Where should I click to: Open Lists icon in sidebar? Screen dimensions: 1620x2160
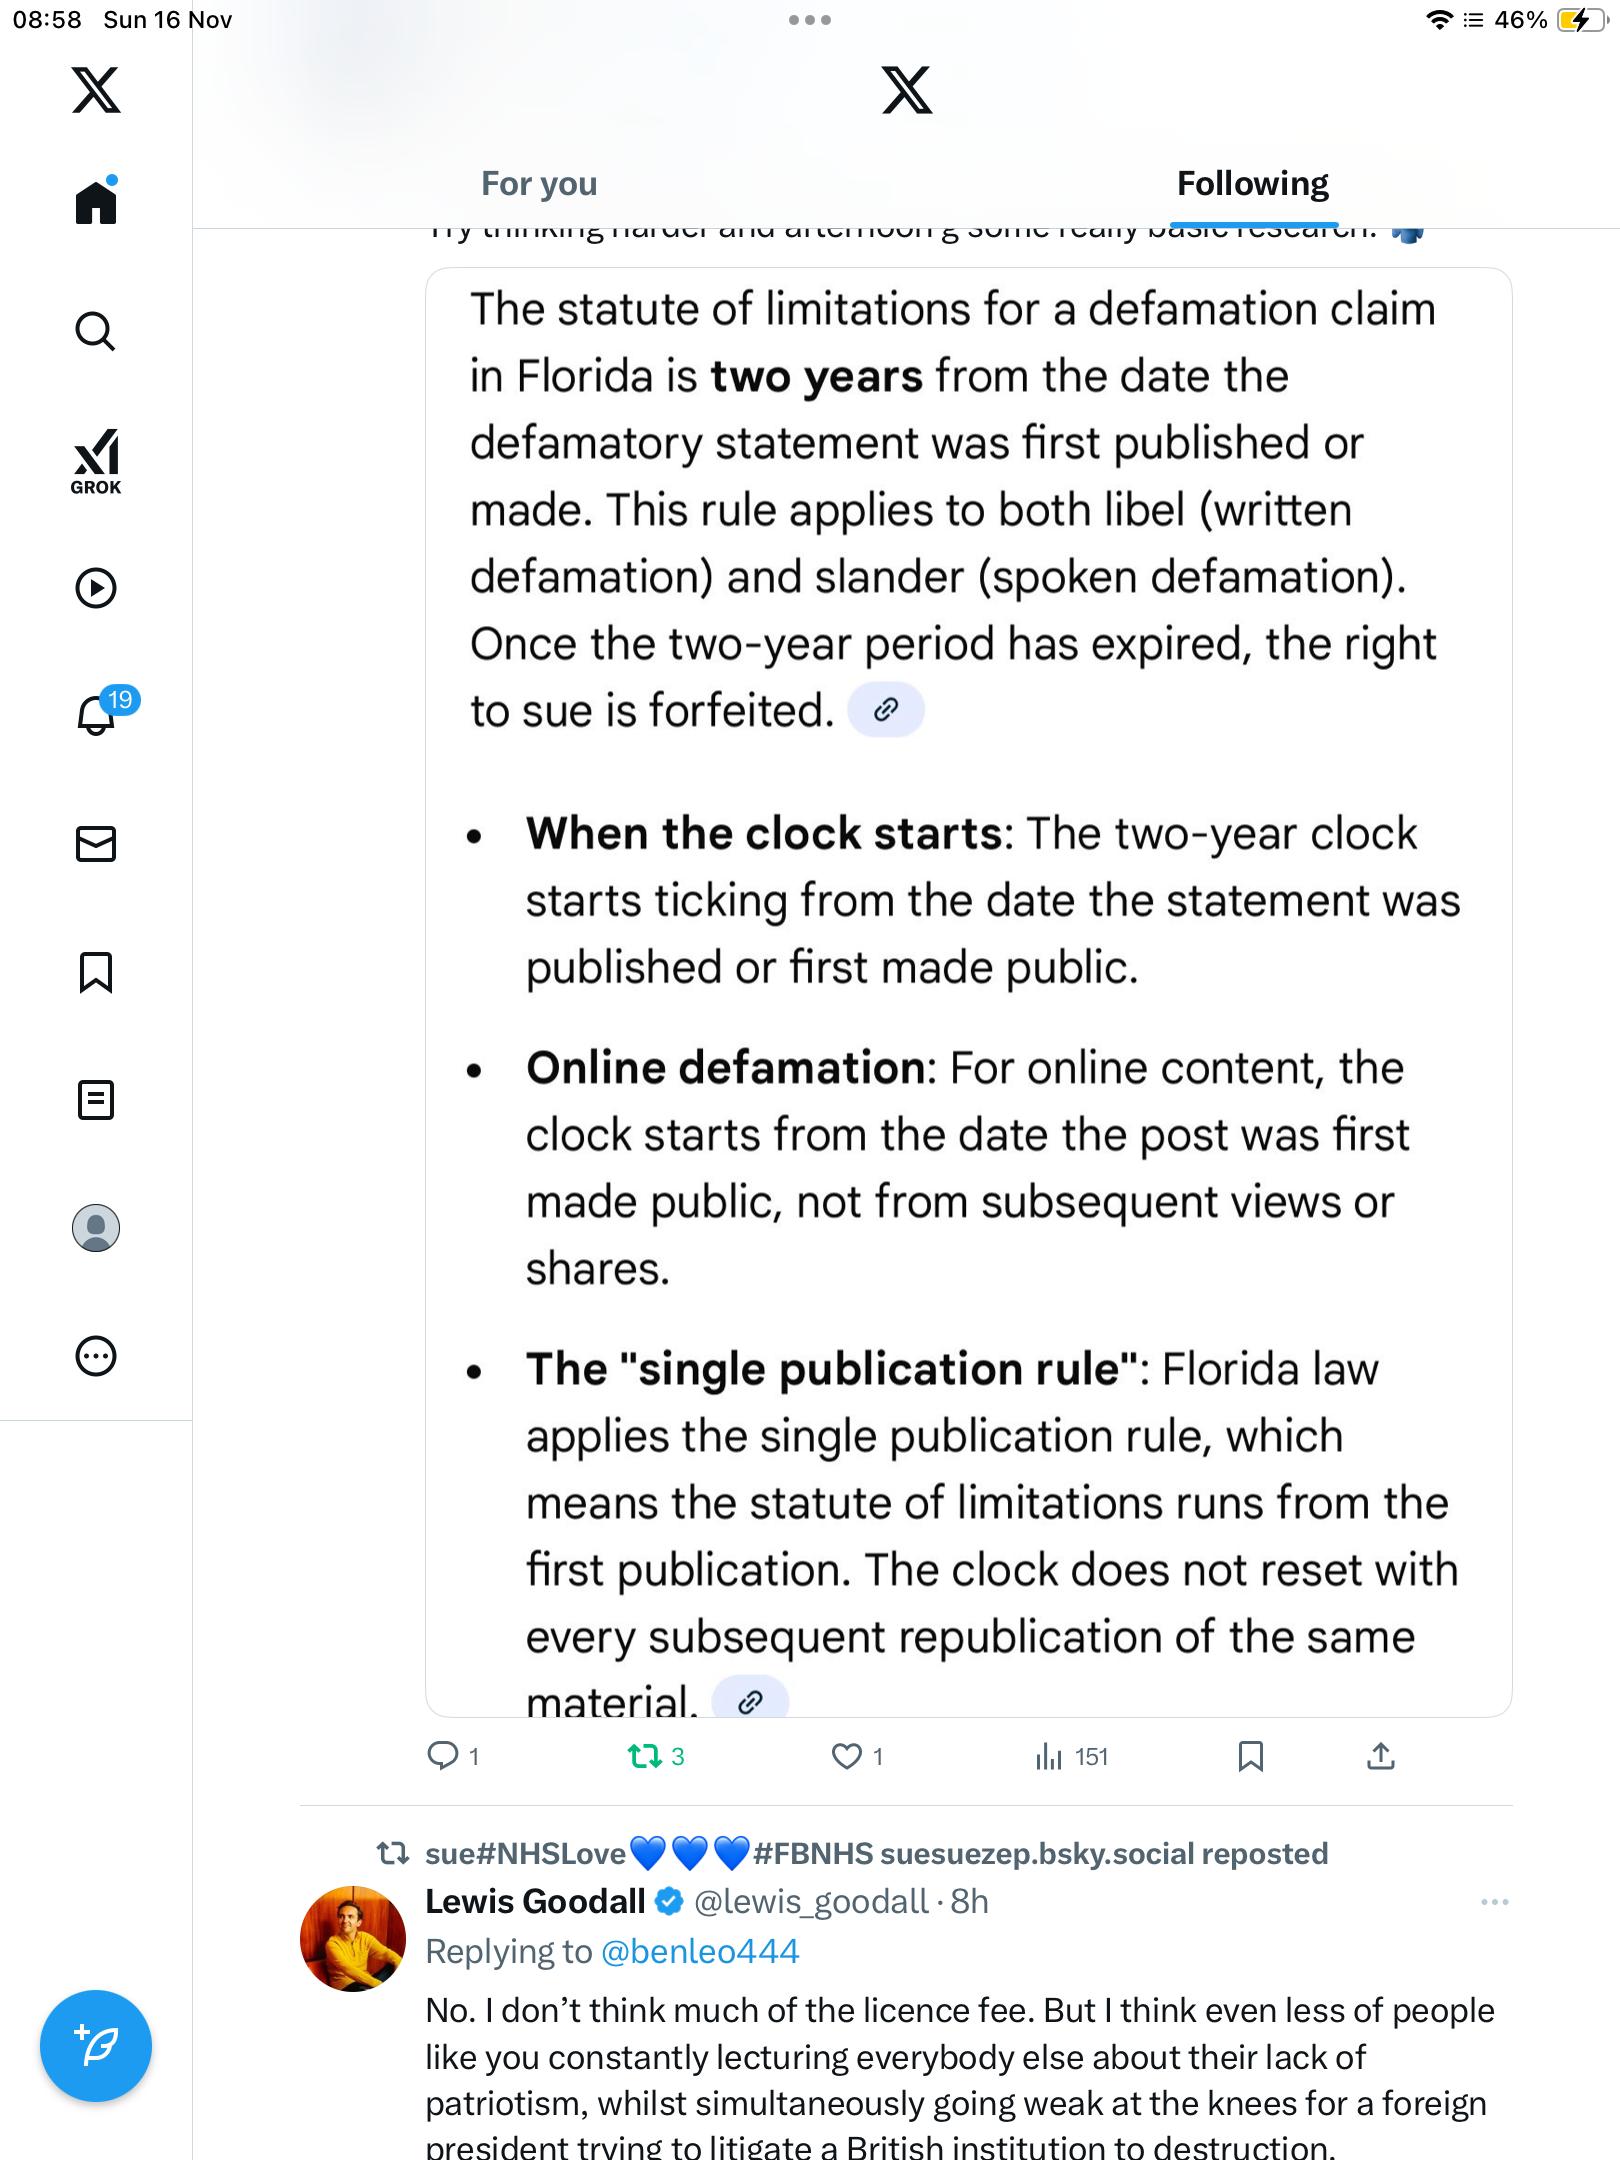coord(96,1100)
